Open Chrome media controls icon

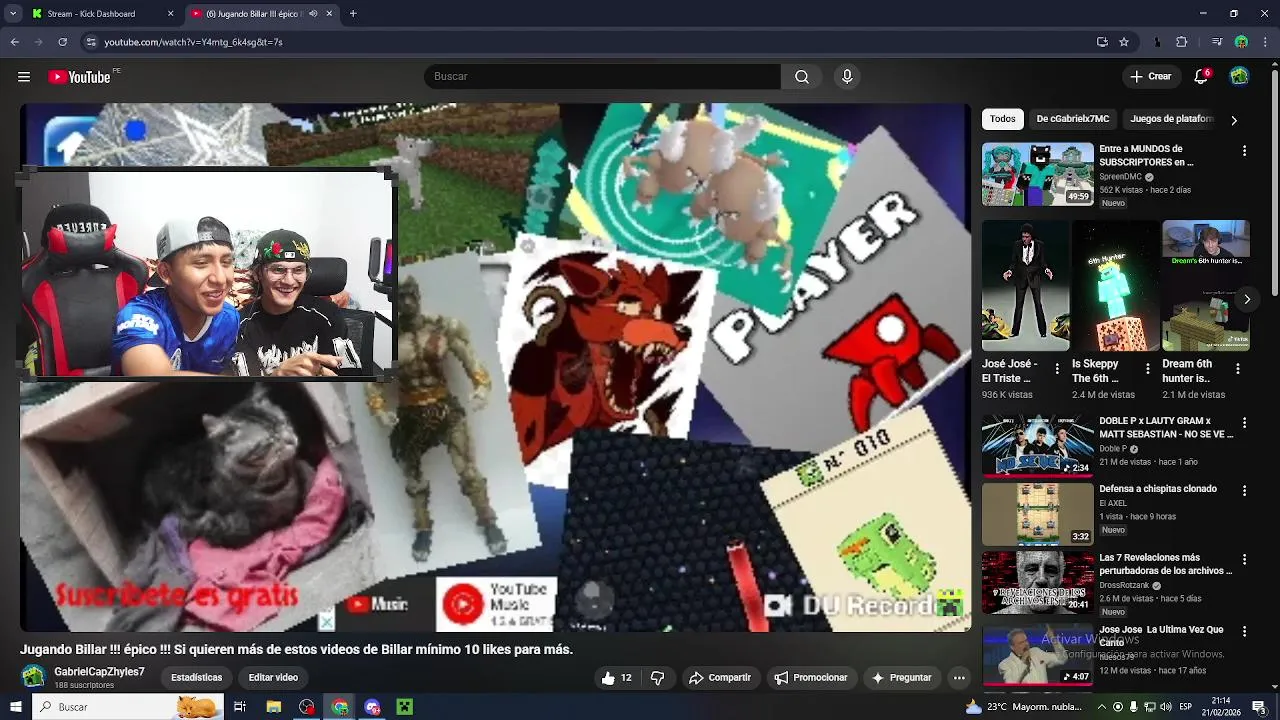coord(1217,42)
